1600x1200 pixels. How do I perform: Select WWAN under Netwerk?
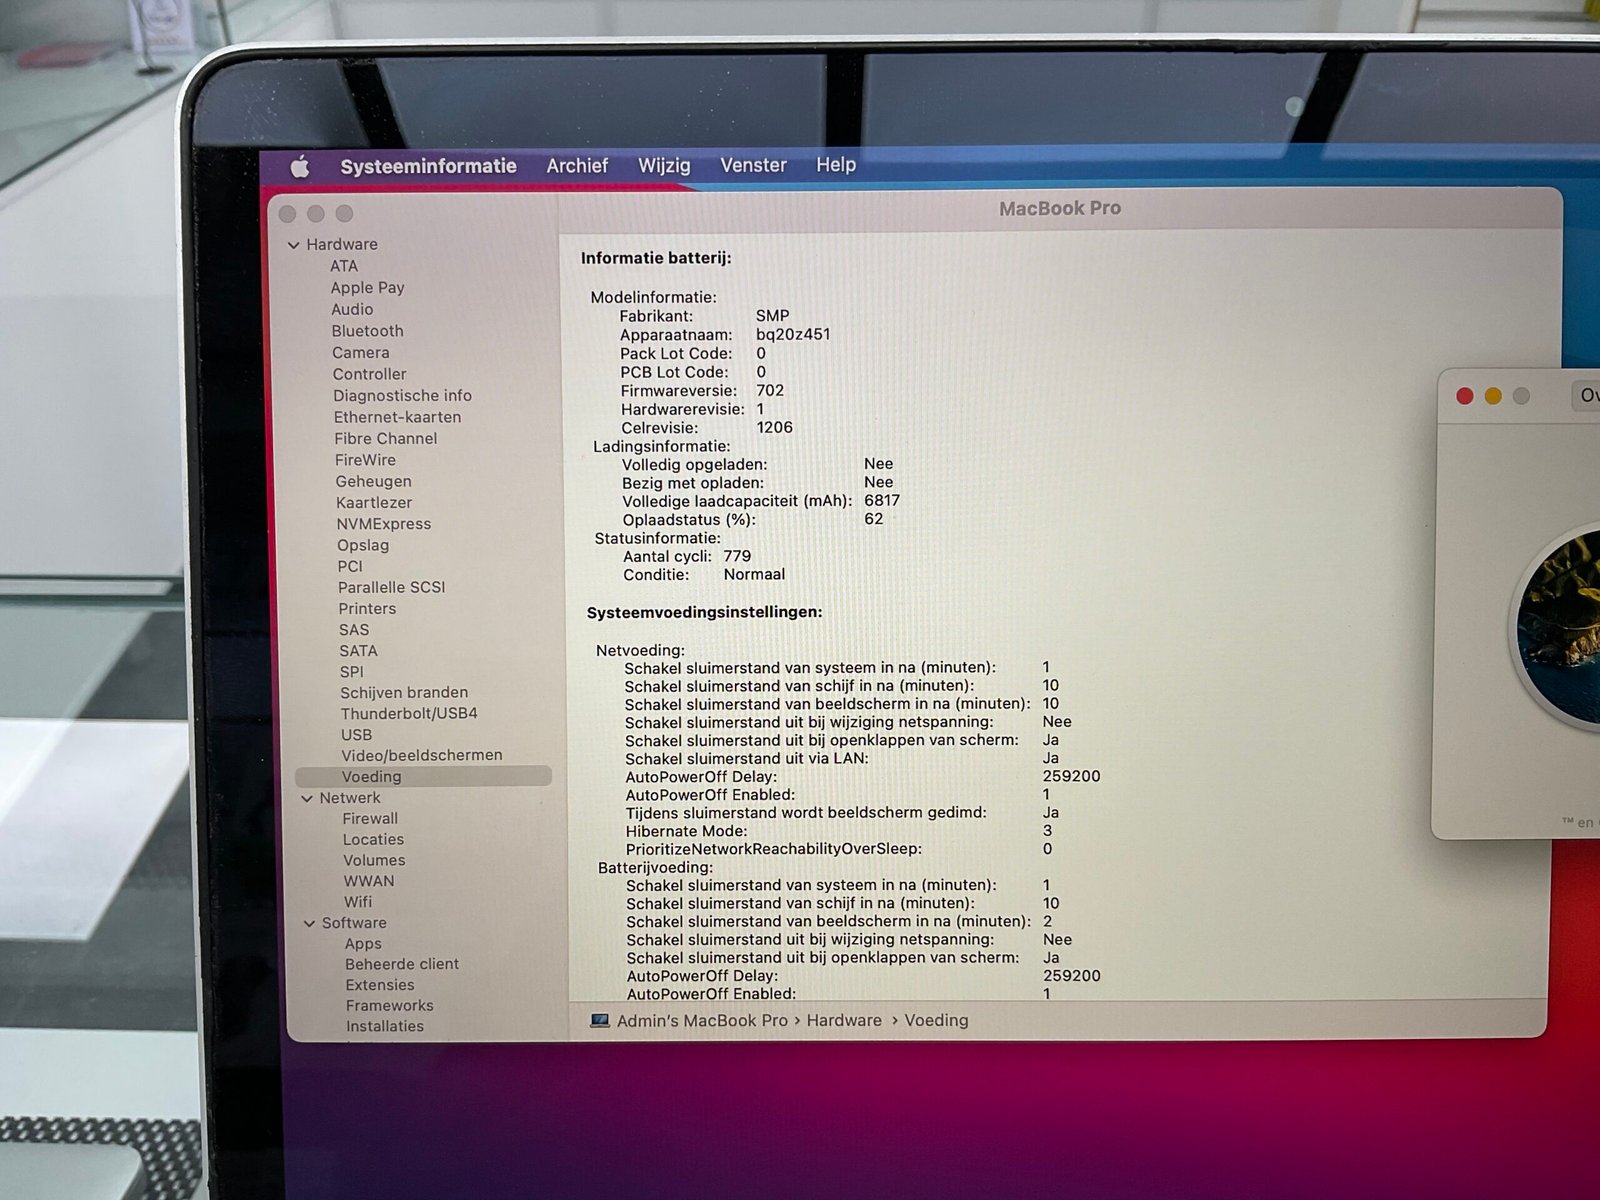click(369, 882)
